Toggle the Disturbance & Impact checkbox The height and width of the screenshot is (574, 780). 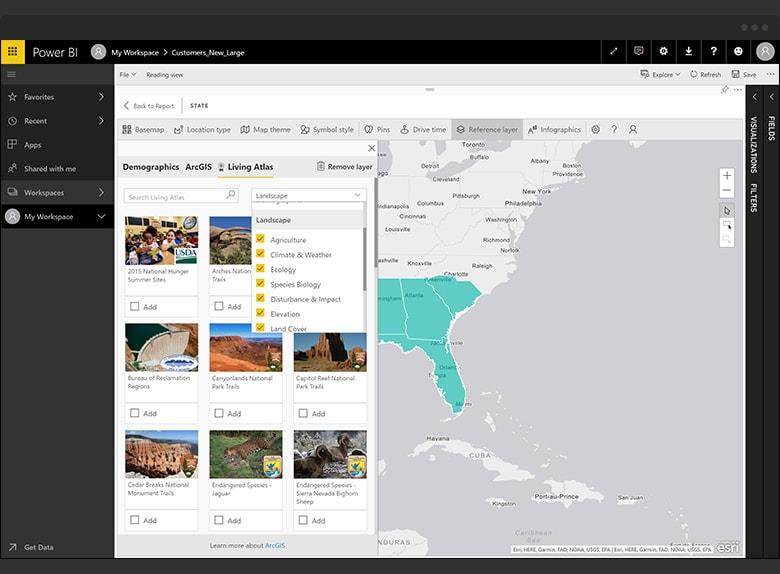(260, 298)
